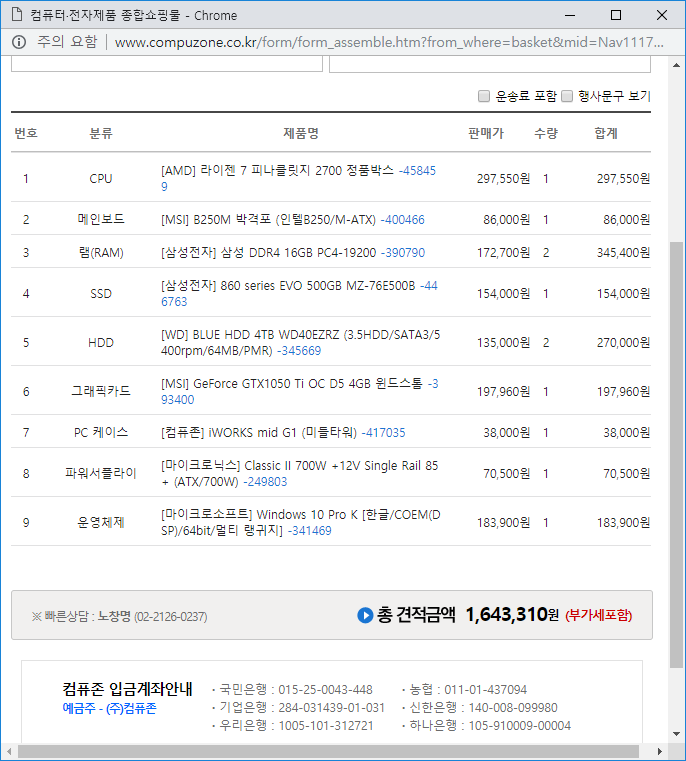The height and width of the screenshot is (761, 686).
Task: Open product code link -417035 for iWORKS case
Action: (x=384, y=433)
